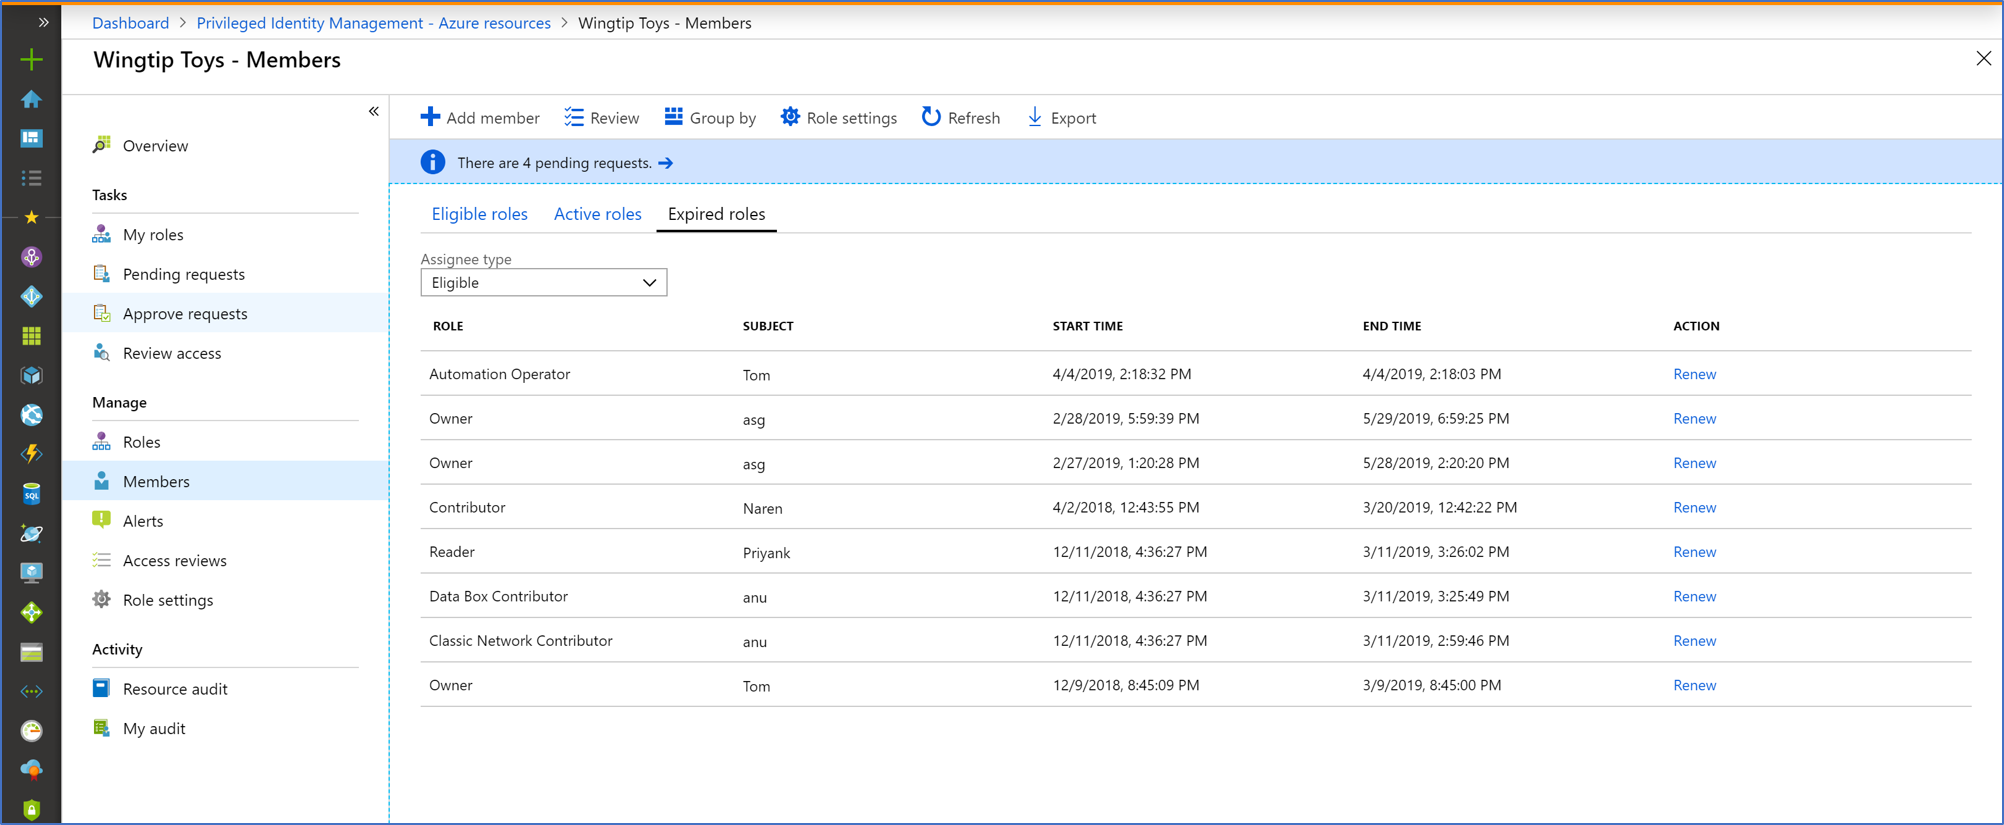Image resolution: width=2004 pixels, height=825 pixels.
Task: Switch to the Eligible roles tab
Action: [x=479, y=214]
